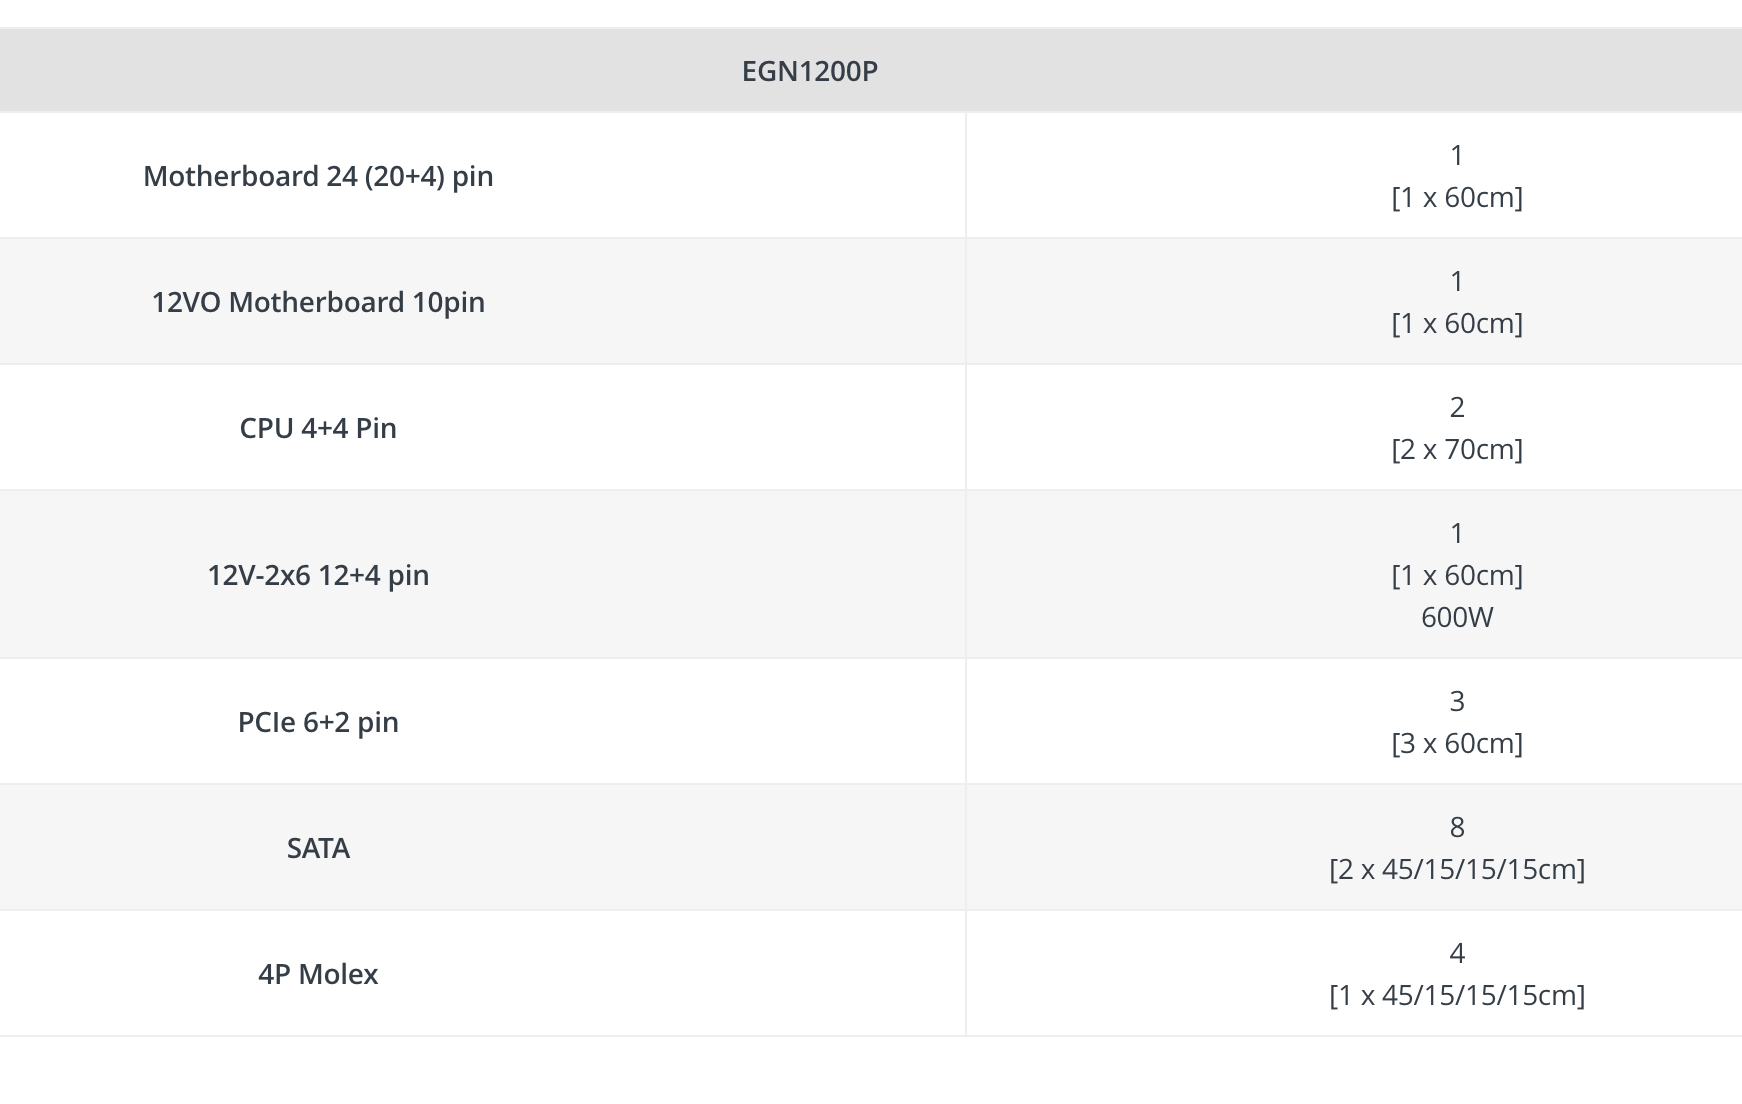Click the PCIe connector count of 3
This screenshot has width=1742, height=1104.
(x=1456, y=701)
